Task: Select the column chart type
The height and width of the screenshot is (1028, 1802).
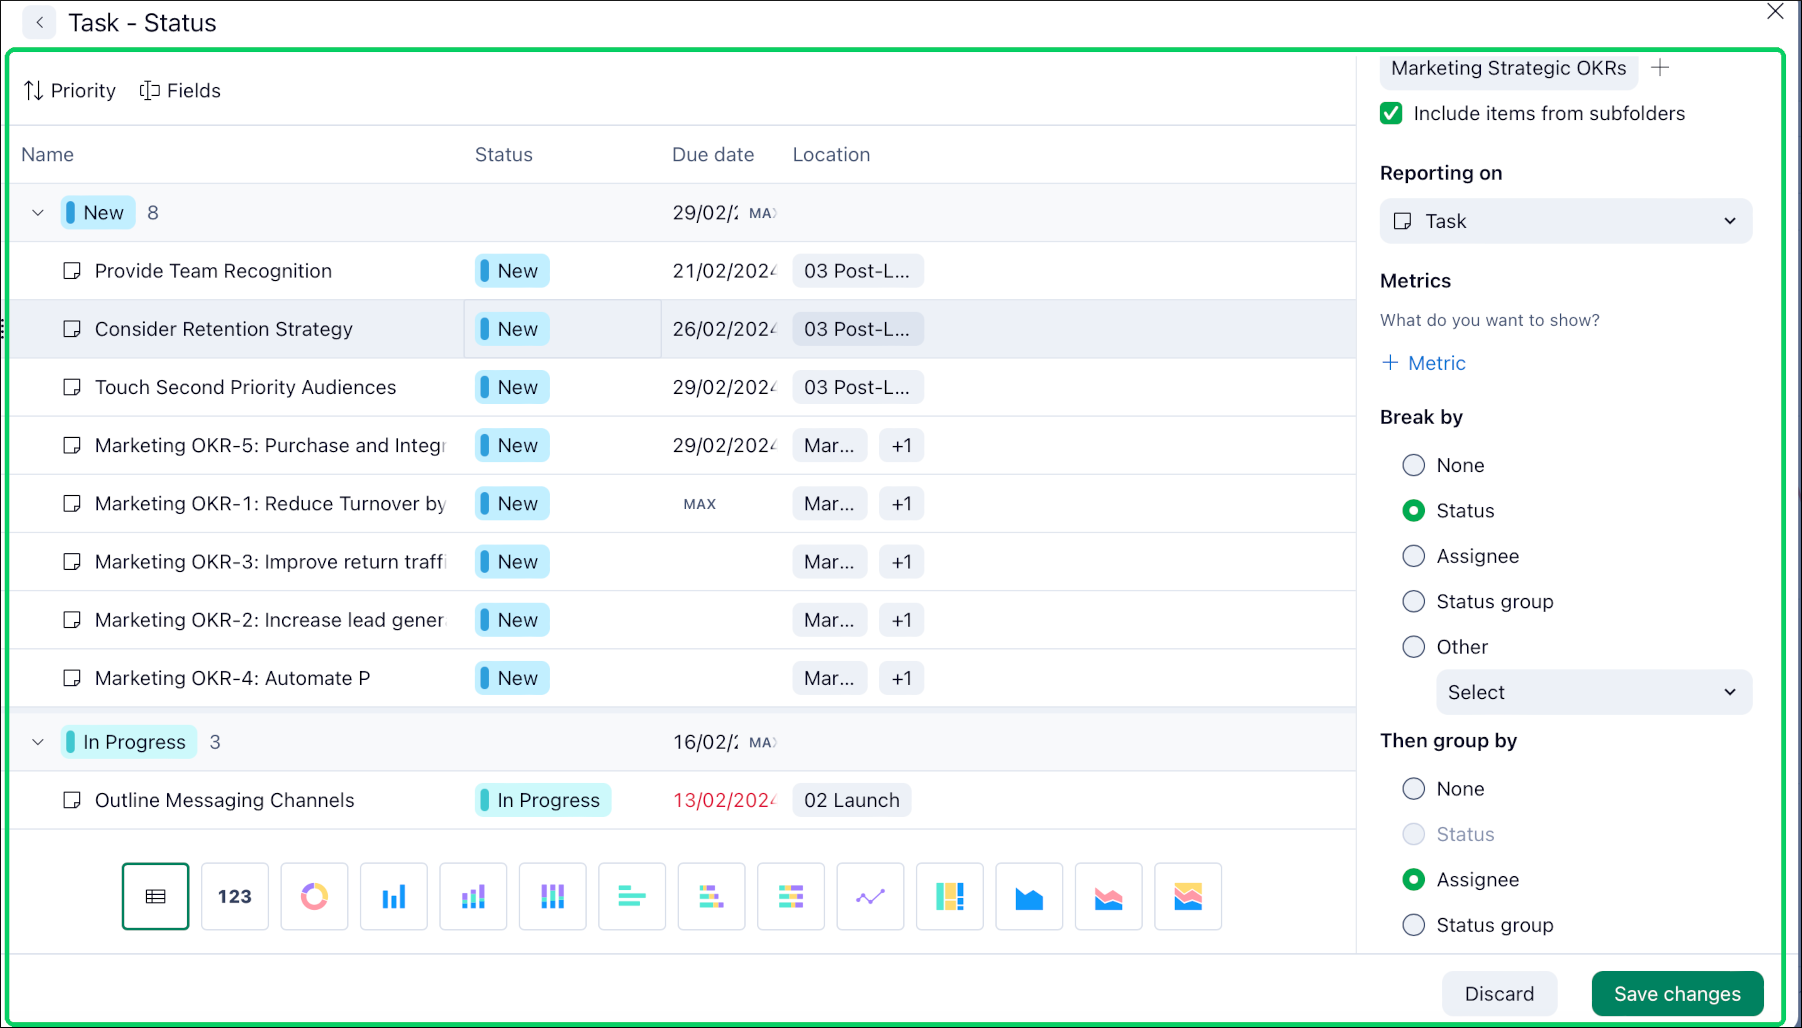Action: coord(393,896)
